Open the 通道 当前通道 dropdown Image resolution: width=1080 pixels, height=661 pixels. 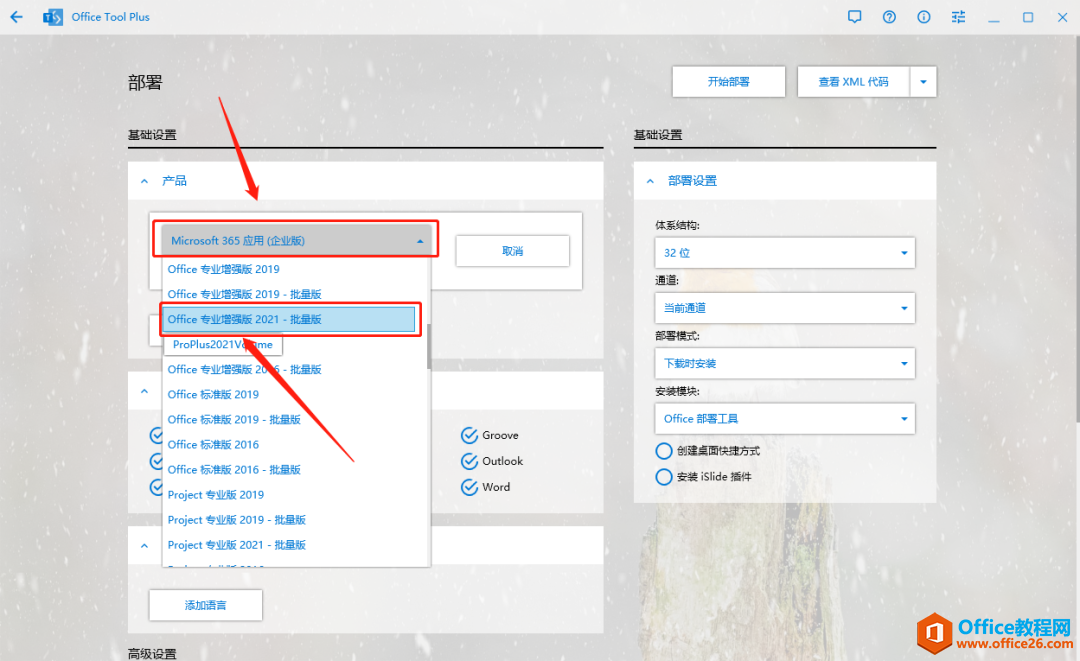(785, 308)
